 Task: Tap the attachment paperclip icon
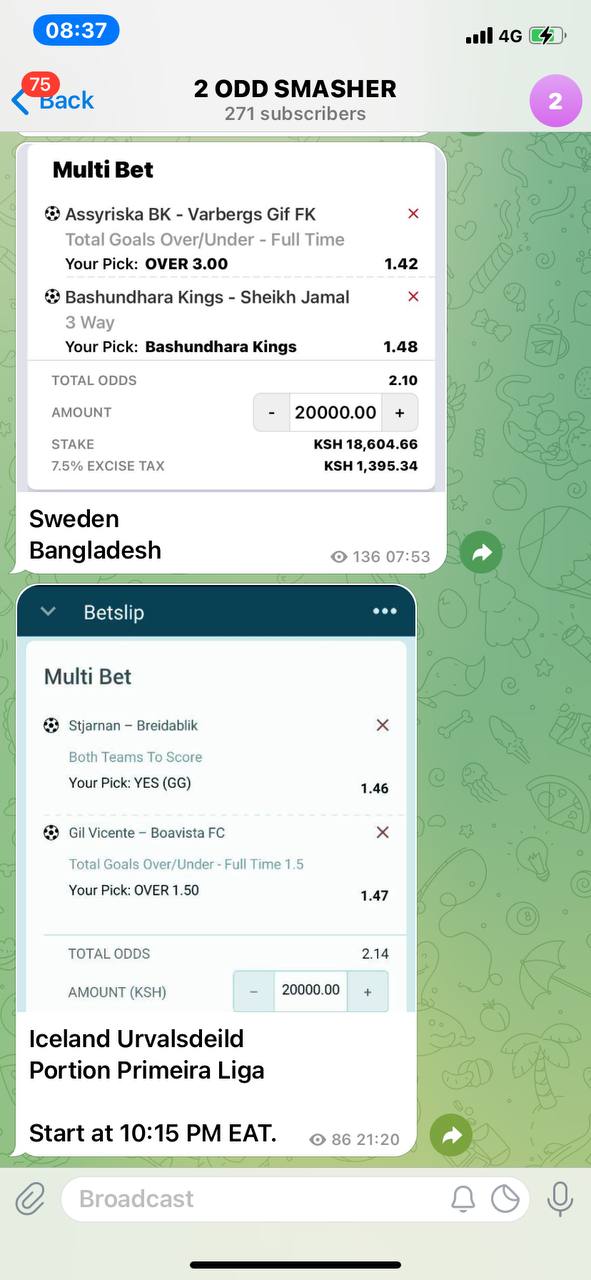[31, 1198]
